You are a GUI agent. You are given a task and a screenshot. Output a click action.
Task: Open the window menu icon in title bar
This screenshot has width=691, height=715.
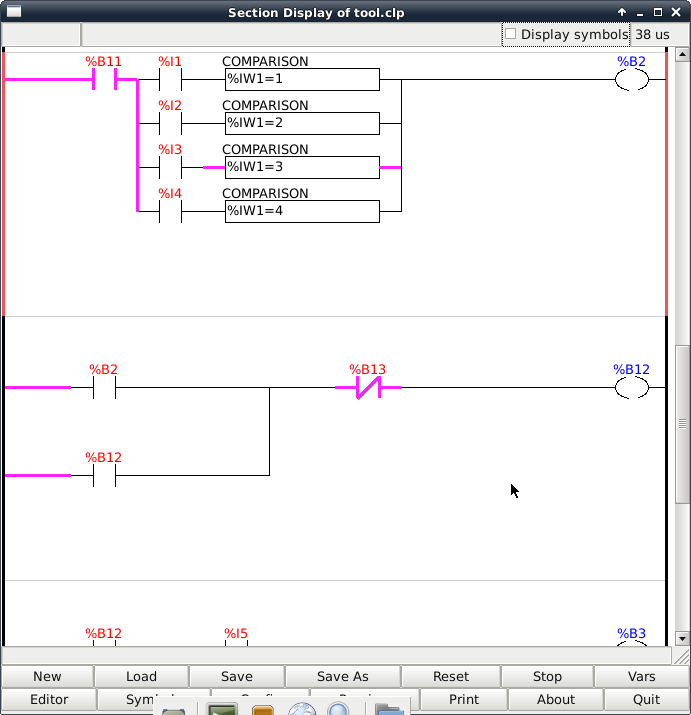click(14, 11)
